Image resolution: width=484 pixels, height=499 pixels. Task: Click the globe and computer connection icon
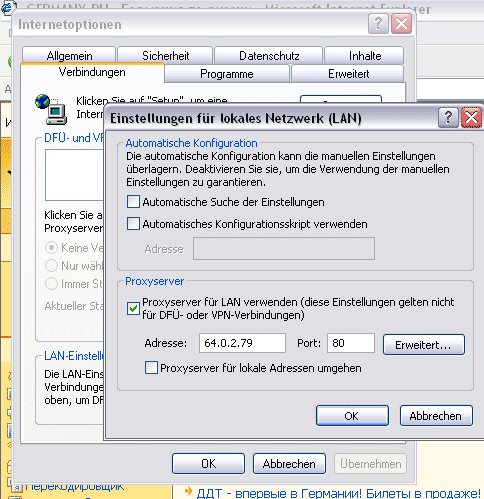tap(51, 109)
